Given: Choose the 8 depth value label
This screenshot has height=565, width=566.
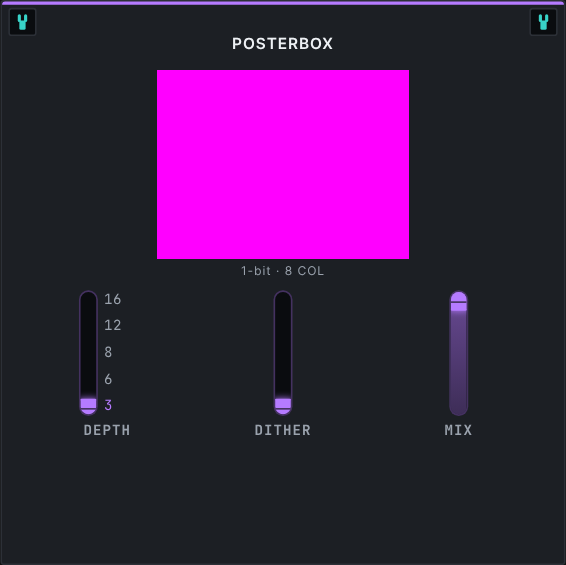Looking at the screenshot, I should point(108,352).
